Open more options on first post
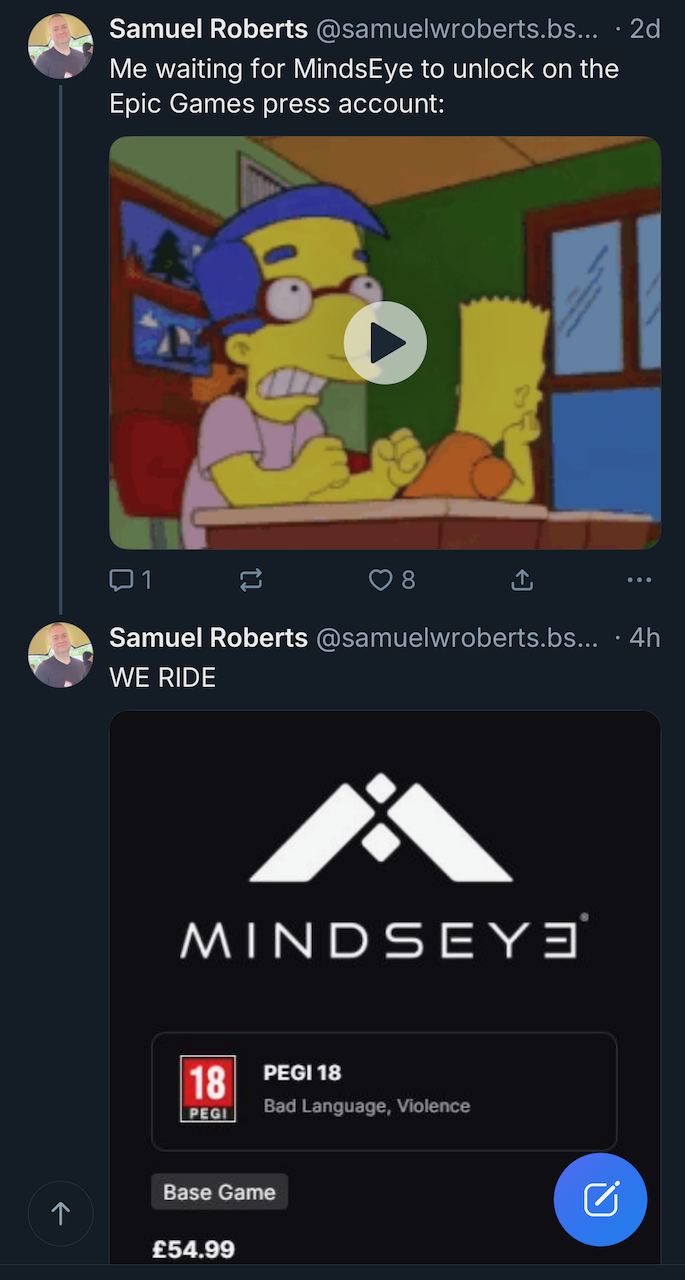685x1280 pixels. click(x=639, y=580)
